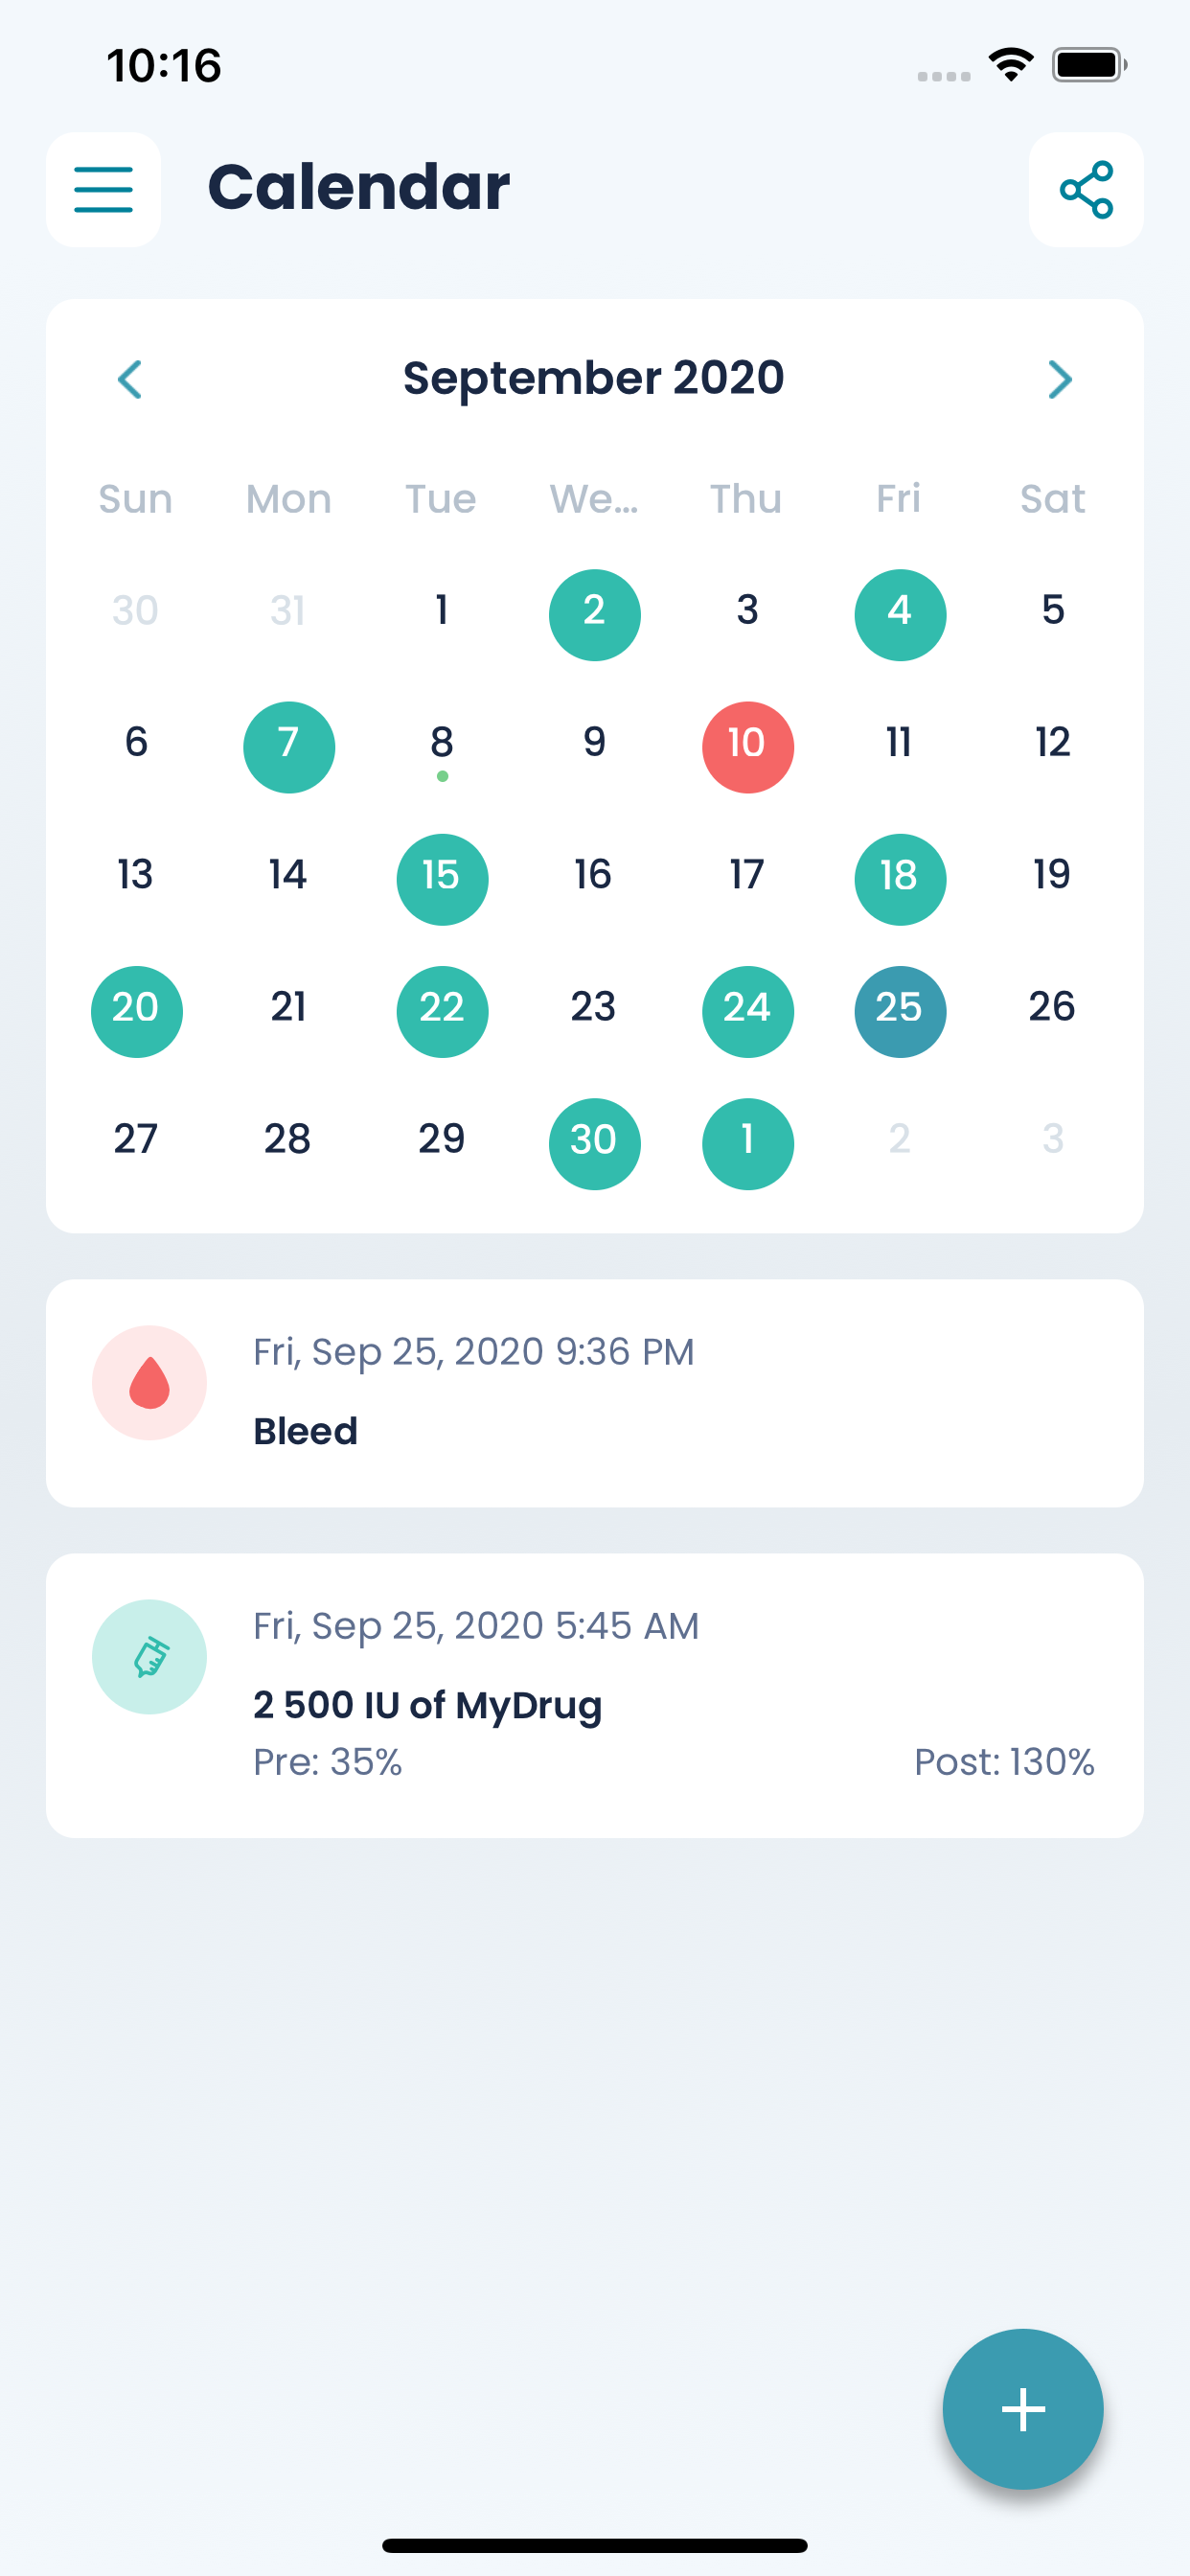This screenshot has height=2576, width=1190.
Task: Tap the September 2020 month title
Action: point(594,378)
